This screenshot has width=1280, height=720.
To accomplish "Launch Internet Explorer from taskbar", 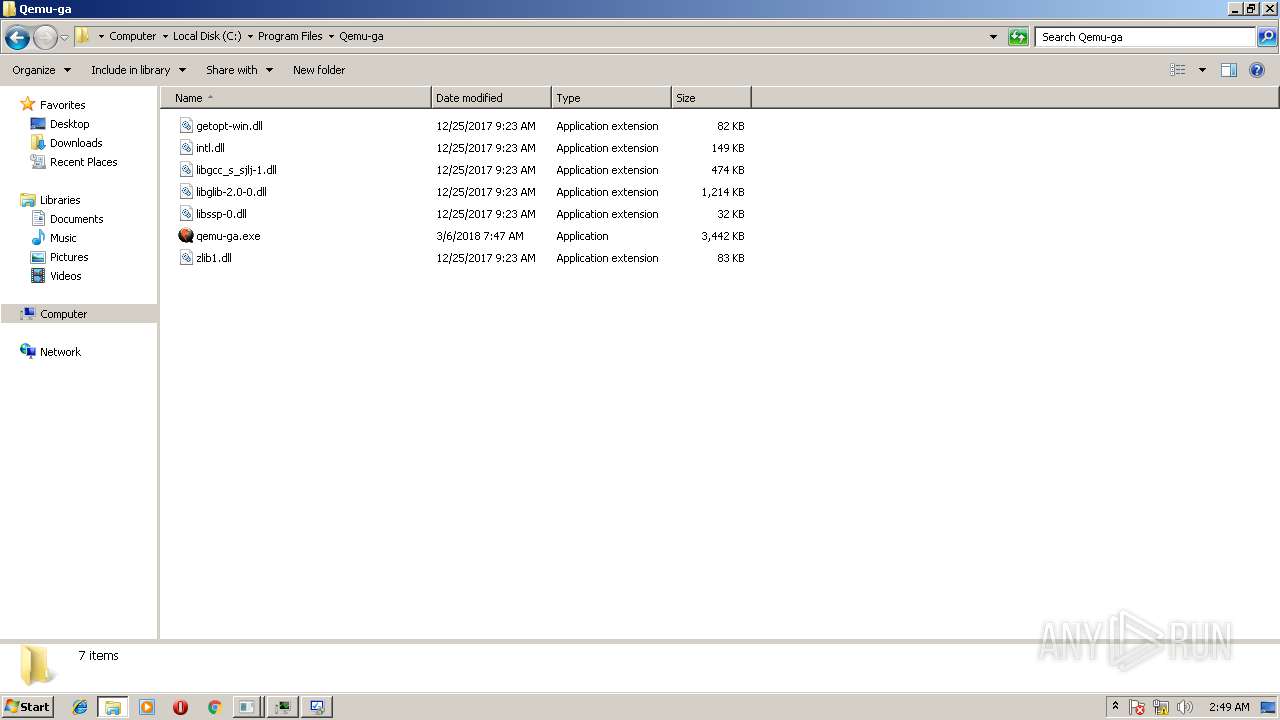I will pyautogui.click(x=80, y=707).
